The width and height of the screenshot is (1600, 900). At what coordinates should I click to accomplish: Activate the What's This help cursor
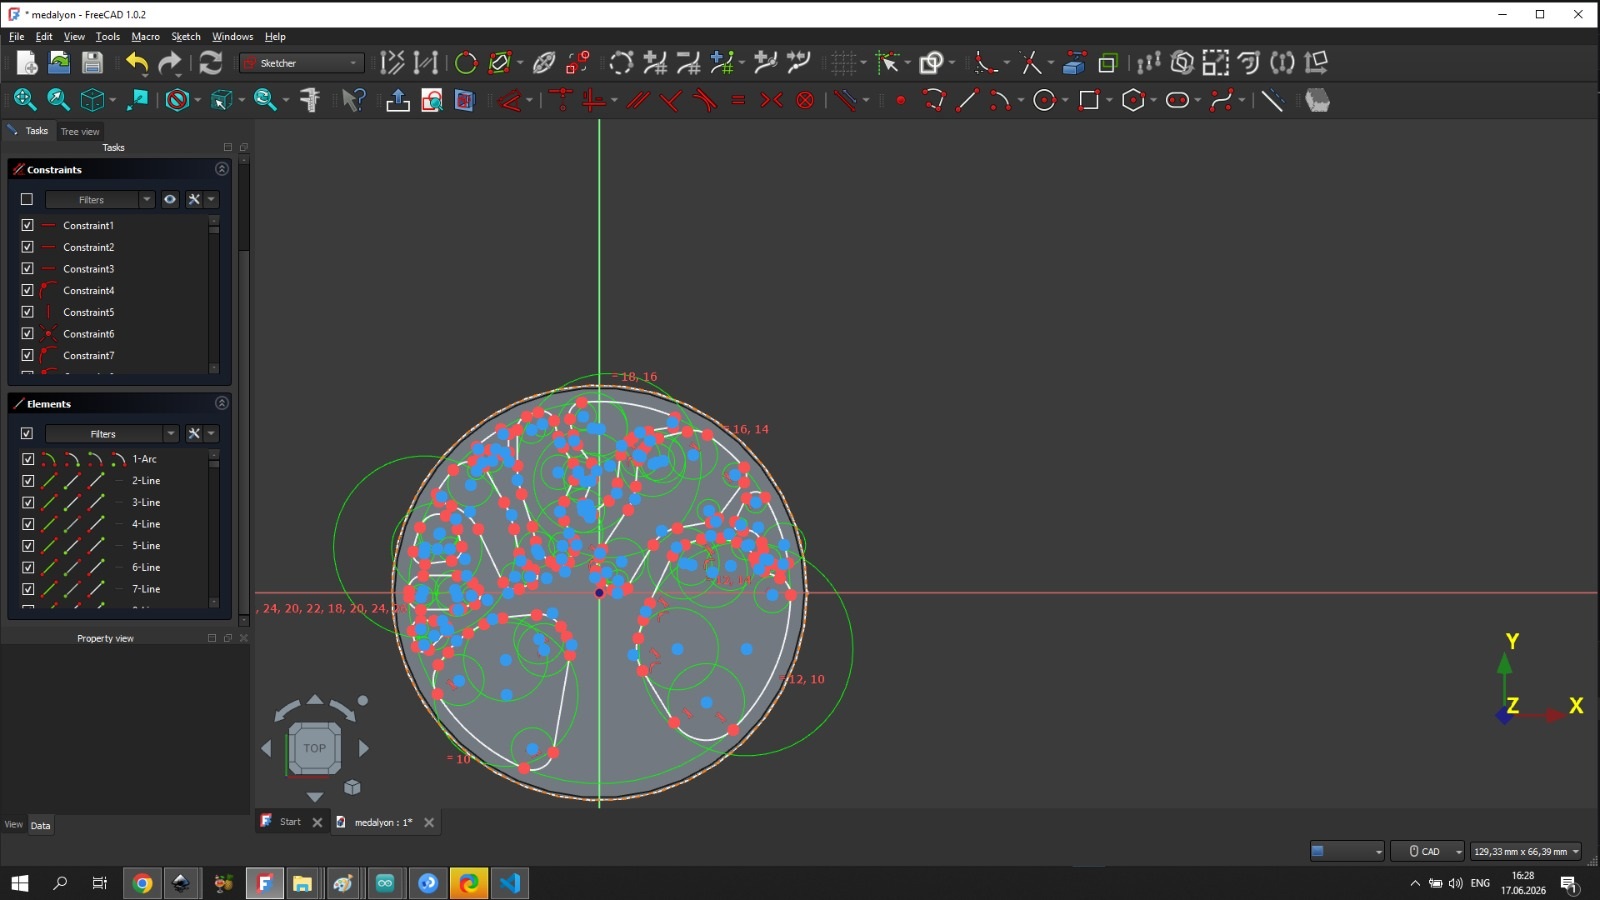click(353, 100)
